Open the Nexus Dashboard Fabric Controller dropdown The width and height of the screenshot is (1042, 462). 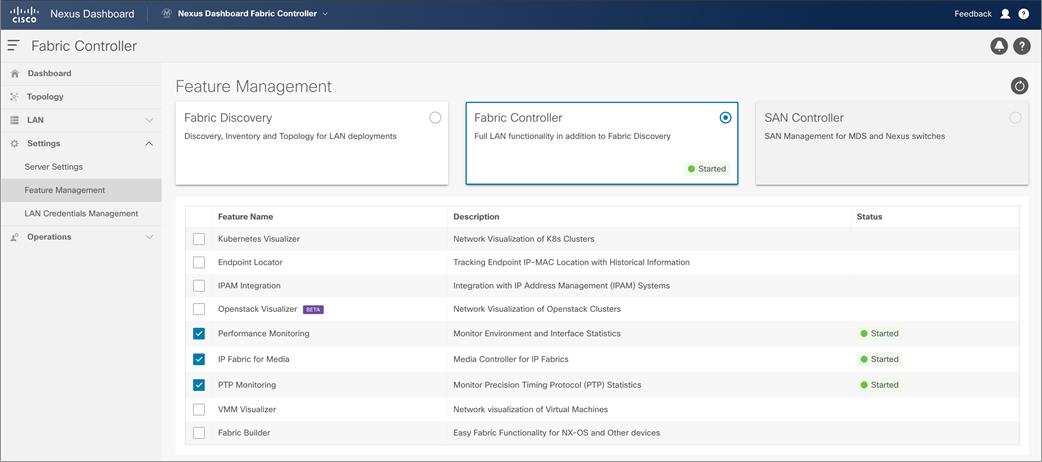click(253, 14)
